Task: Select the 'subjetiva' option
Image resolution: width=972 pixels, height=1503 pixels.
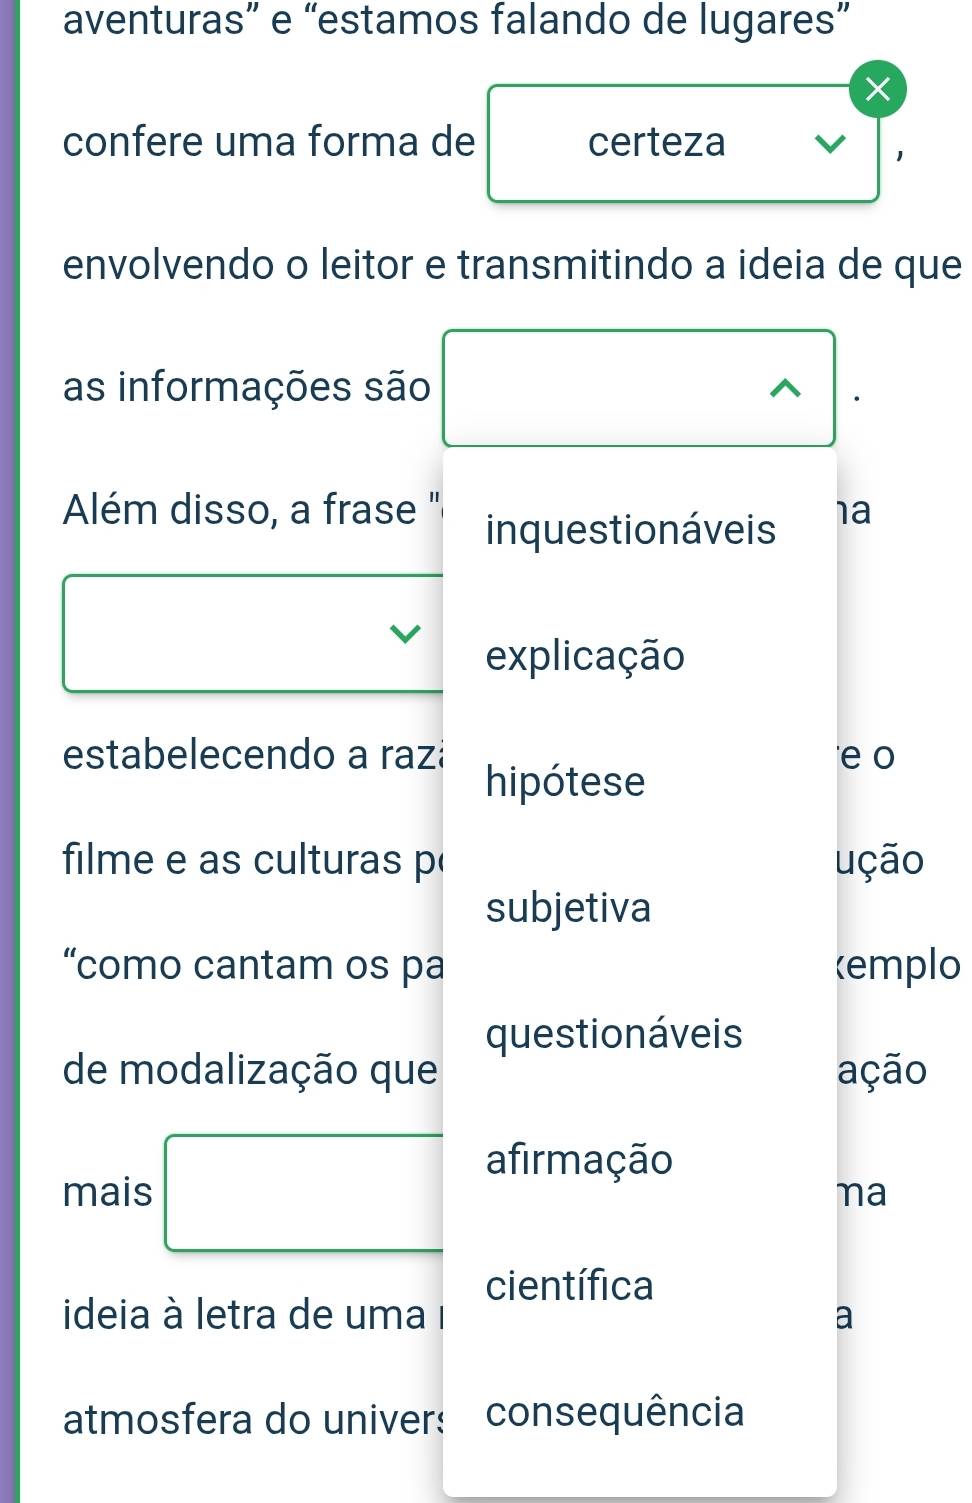Action: pos(568,908)
